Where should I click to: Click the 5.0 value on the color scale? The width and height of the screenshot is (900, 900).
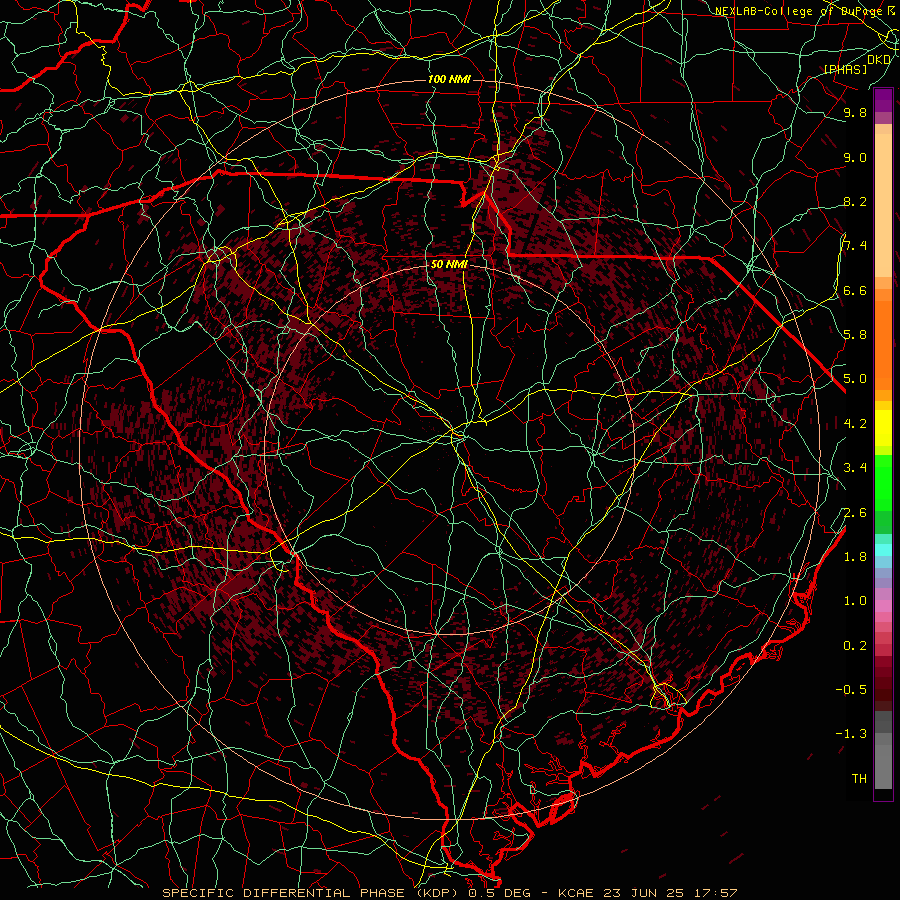(855, 379)
